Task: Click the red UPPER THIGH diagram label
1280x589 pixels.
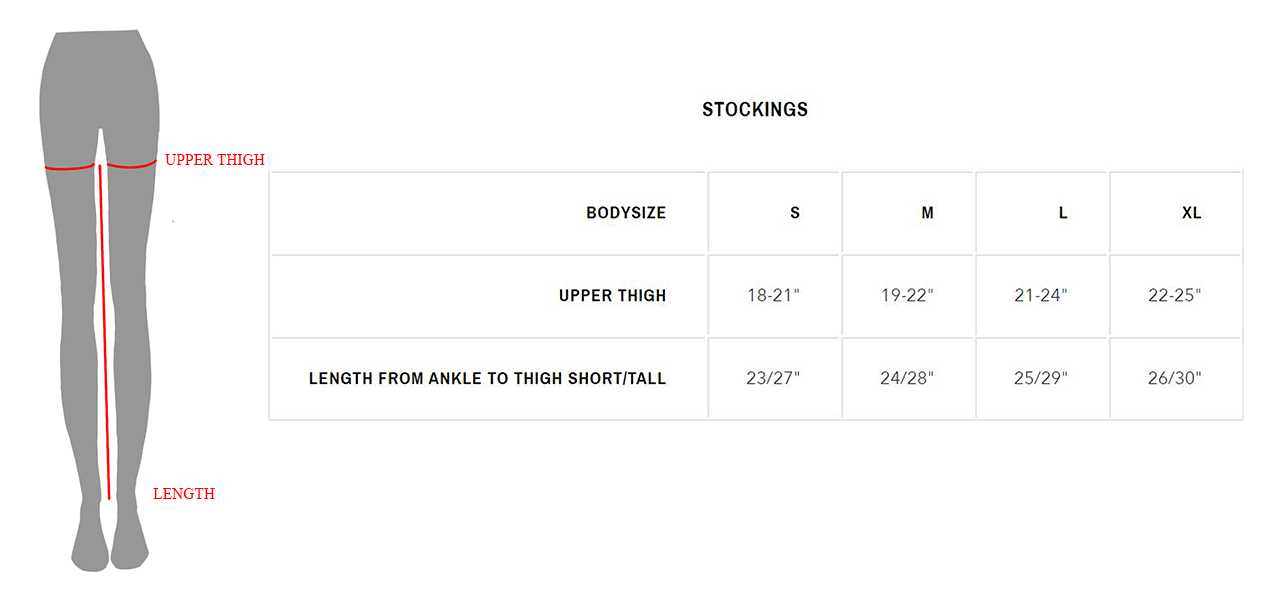Action: [x=215, y=160]
